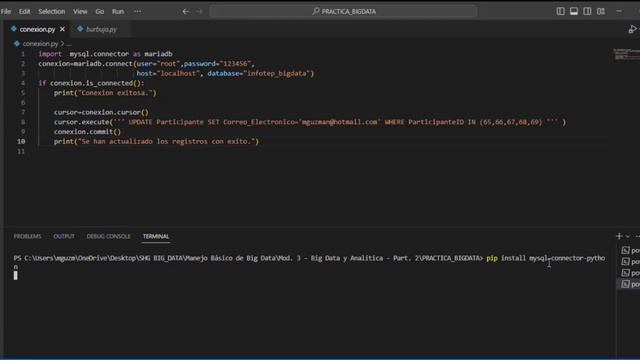Click the Go Forward arrow
The width and height of the screenshot is (640, 360).
coord(200,11)
